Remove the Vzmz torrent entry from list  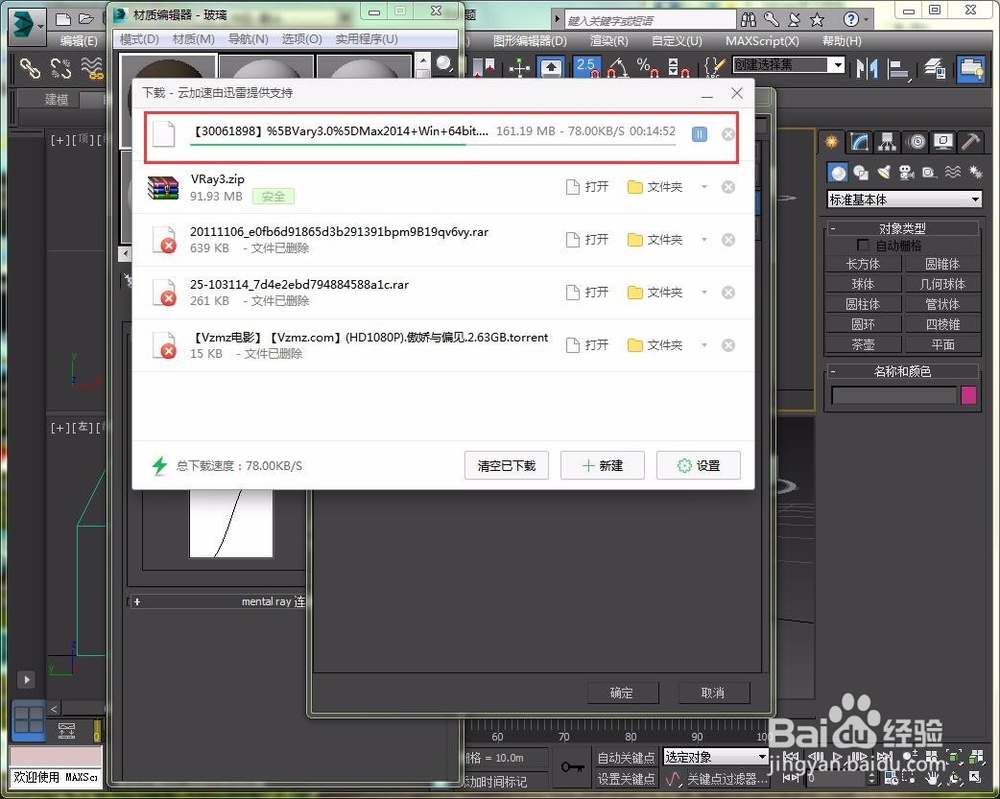[x=728, y=345]
